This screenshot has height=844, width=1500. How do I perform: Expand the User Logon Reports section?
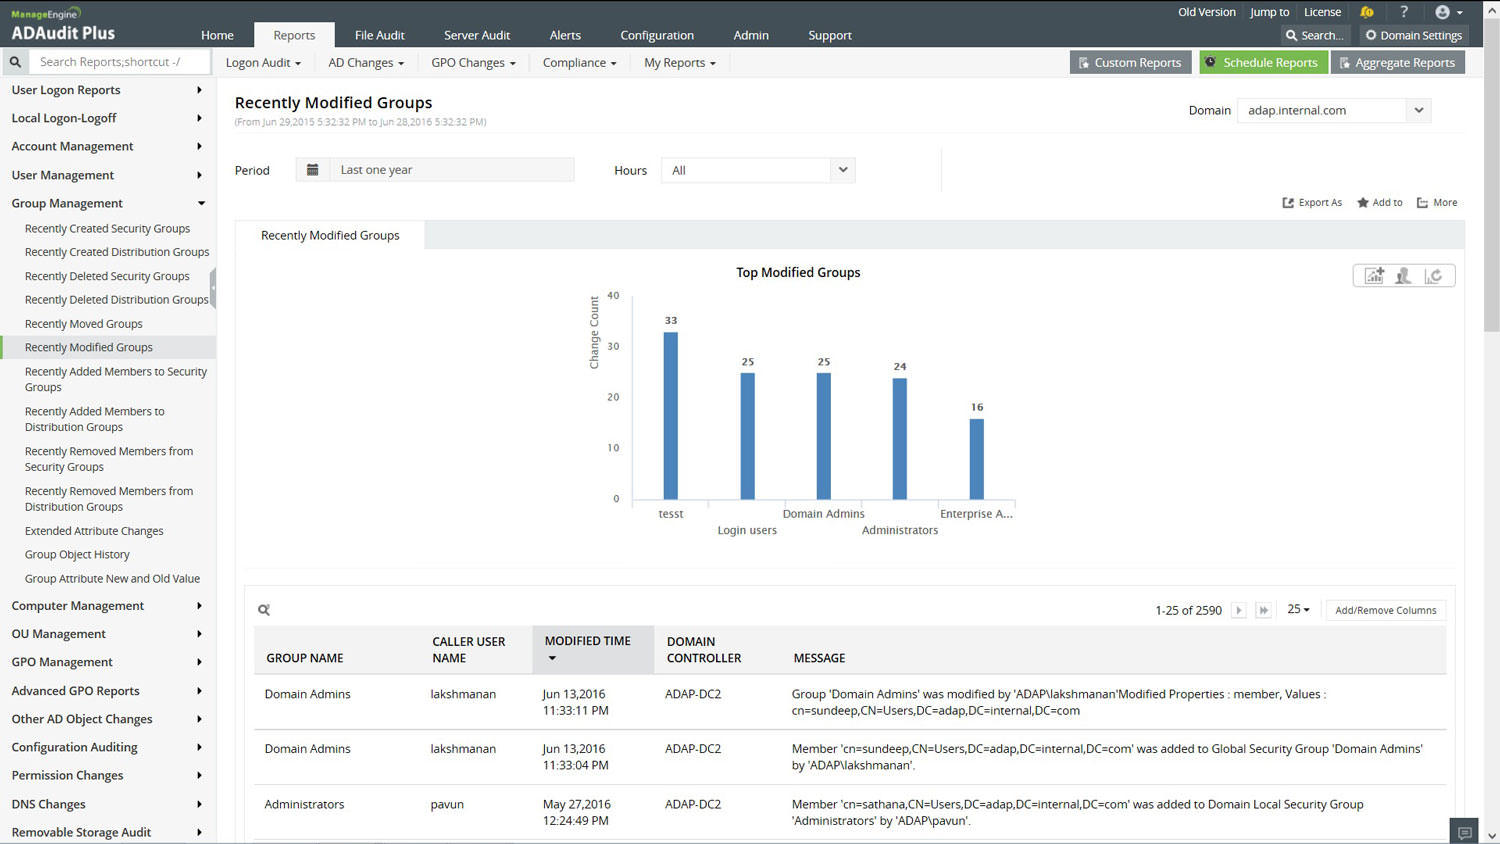(x=199, y=90)
